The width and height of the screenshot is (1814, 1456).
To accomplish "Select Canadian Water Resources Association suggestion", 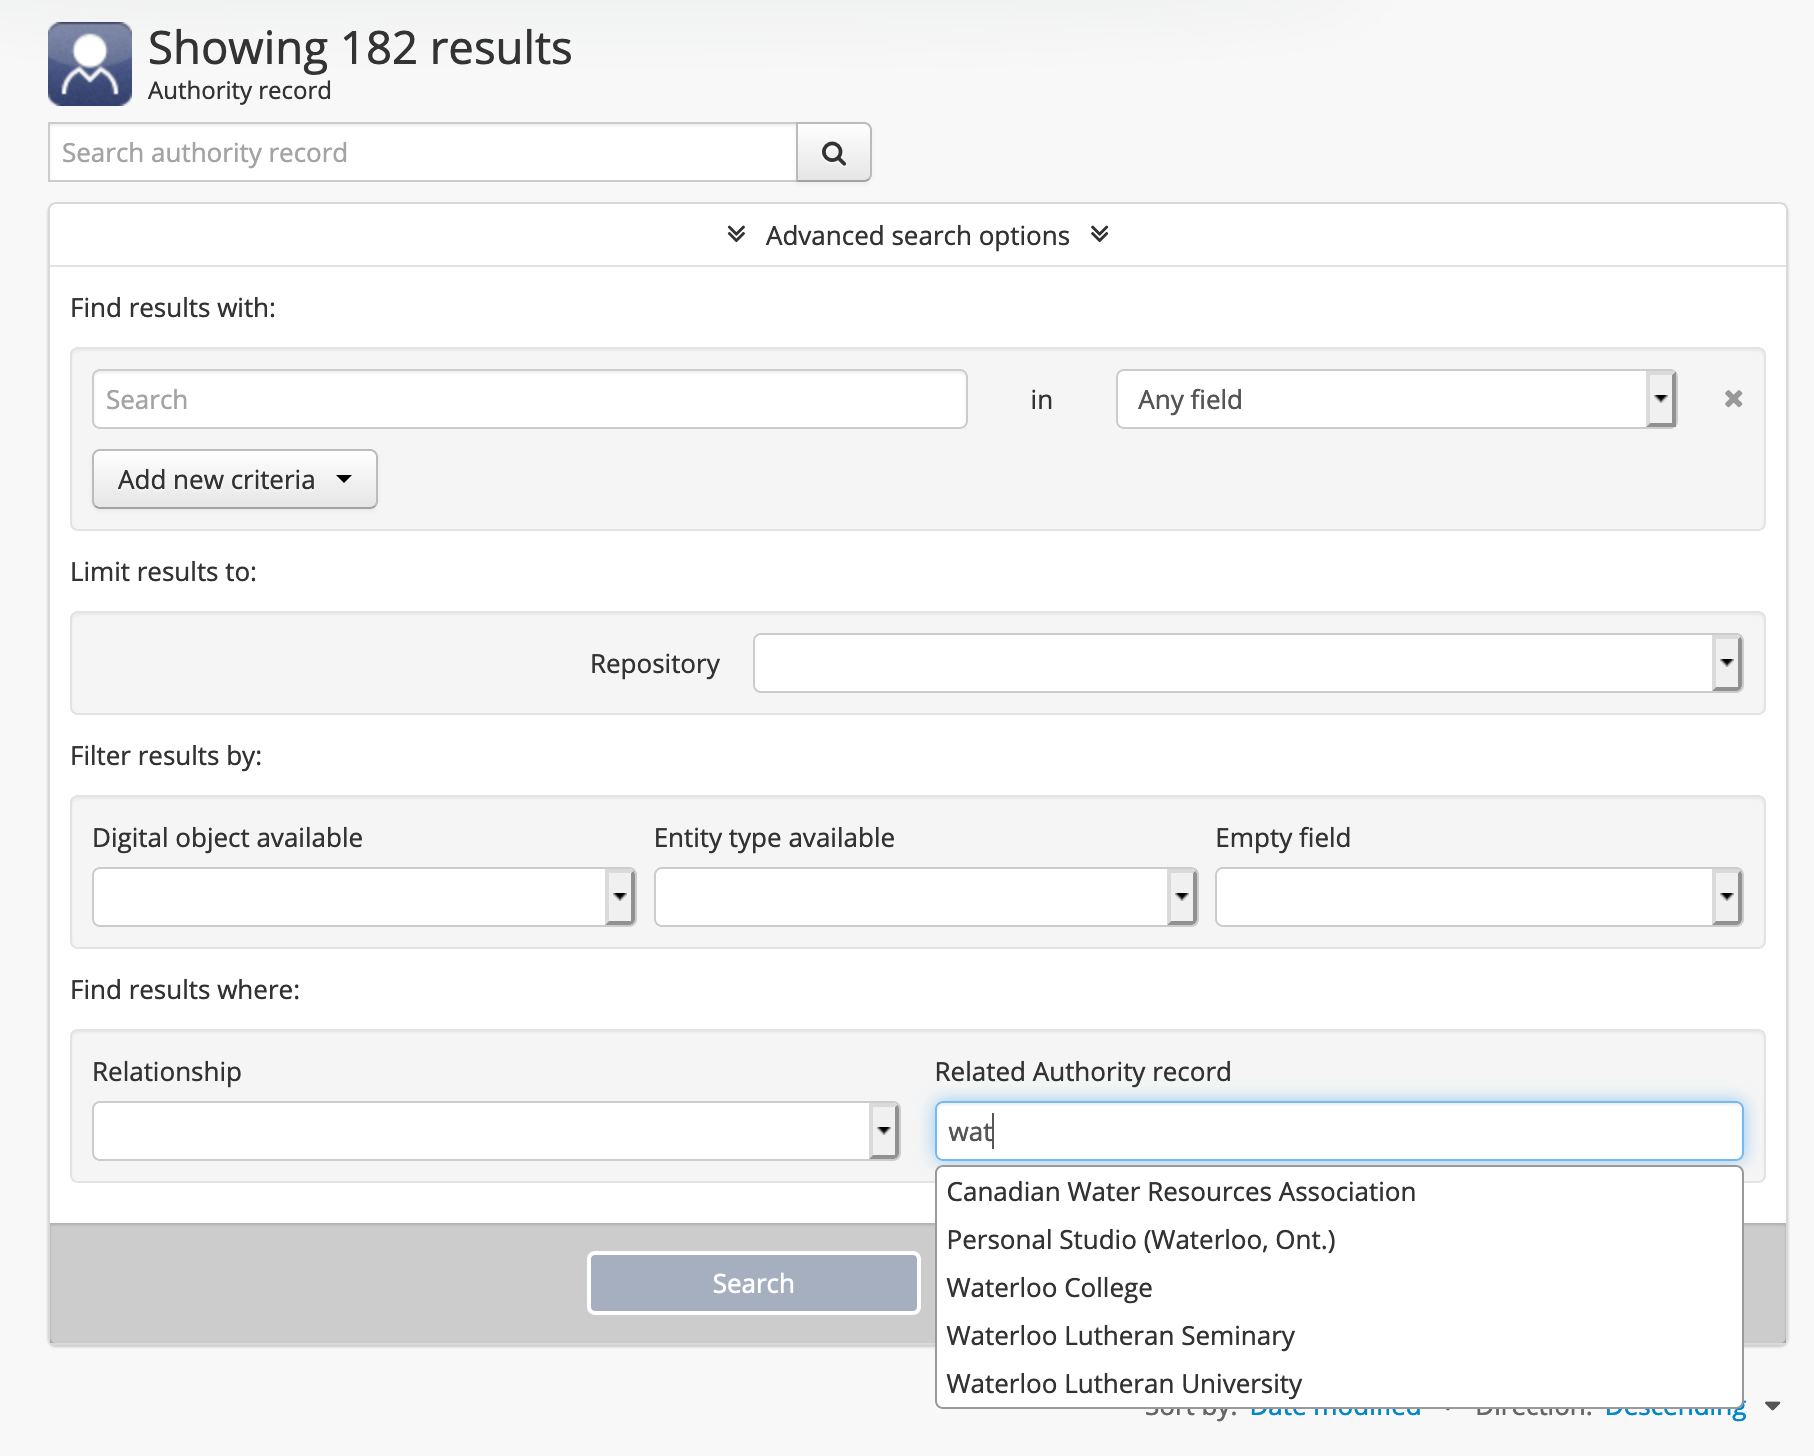I will 1180,1192.
